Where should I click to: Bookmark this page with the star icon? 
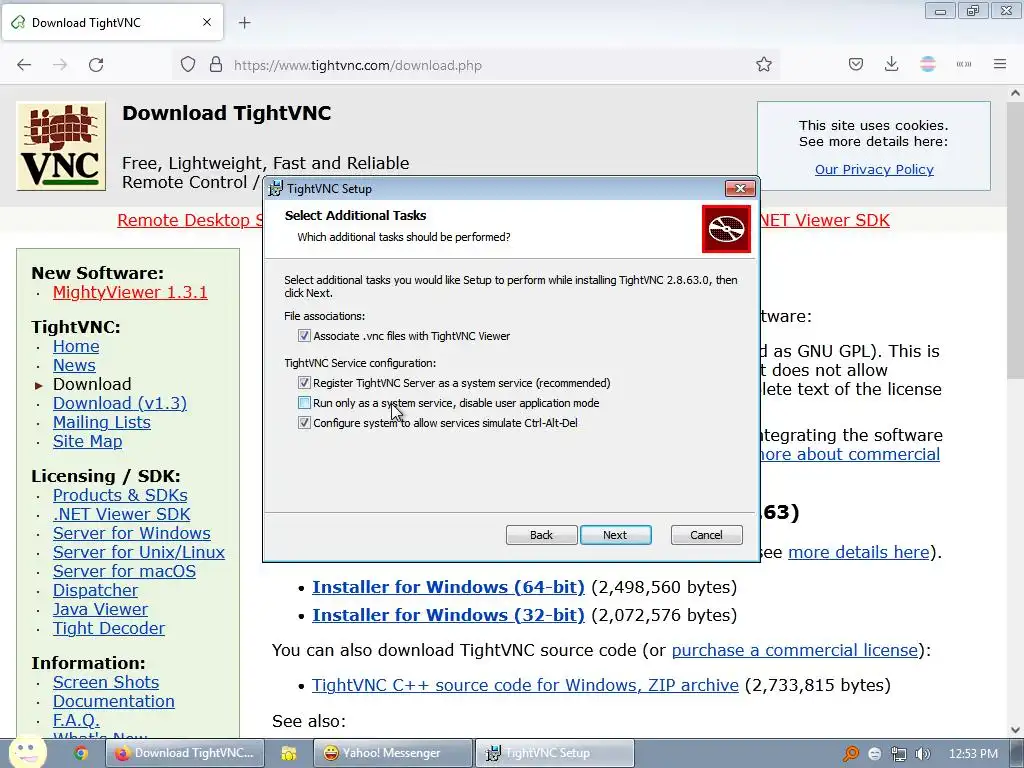click(x=763, y=65)
